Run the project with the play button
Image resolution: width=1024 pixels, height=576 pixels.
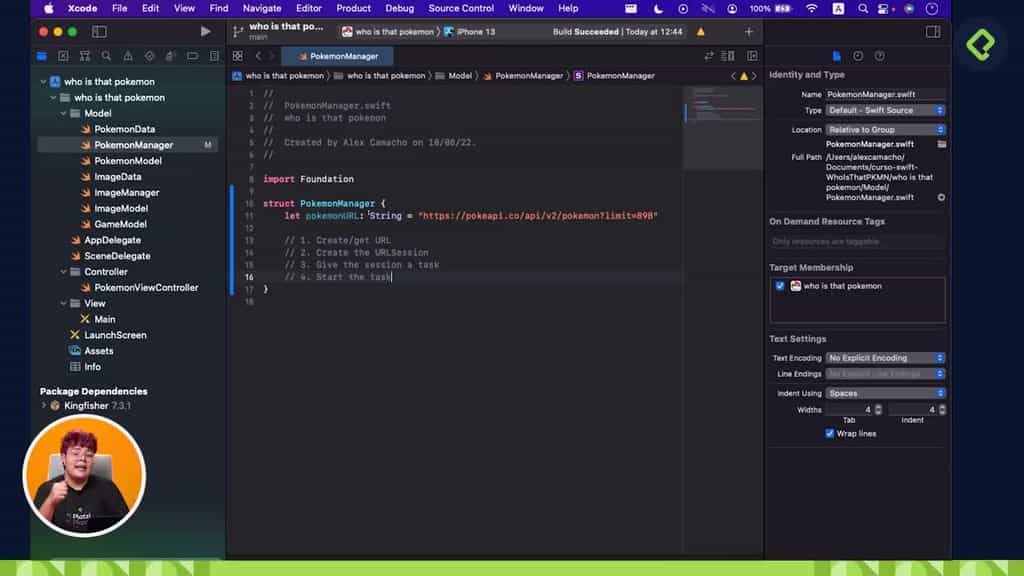(205, 31)
